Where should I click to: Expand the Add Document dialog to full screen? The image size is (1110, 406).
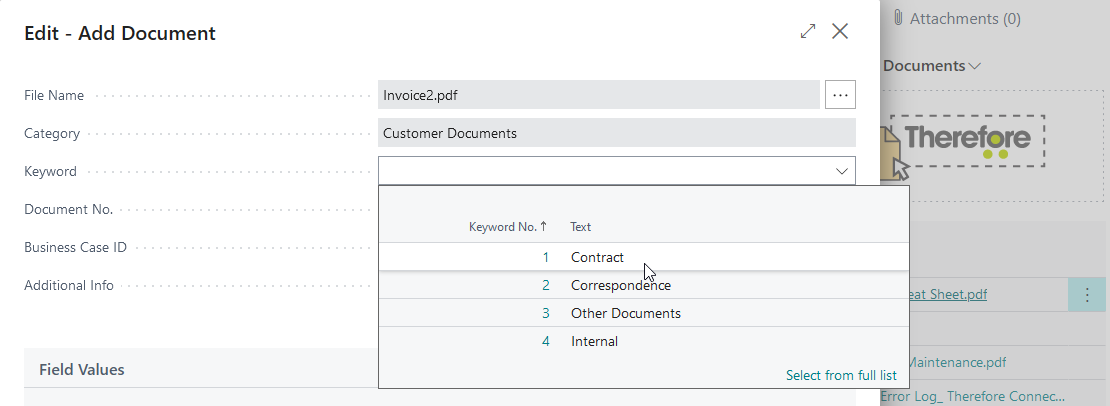pyautogui.click(x=808, y=32)
